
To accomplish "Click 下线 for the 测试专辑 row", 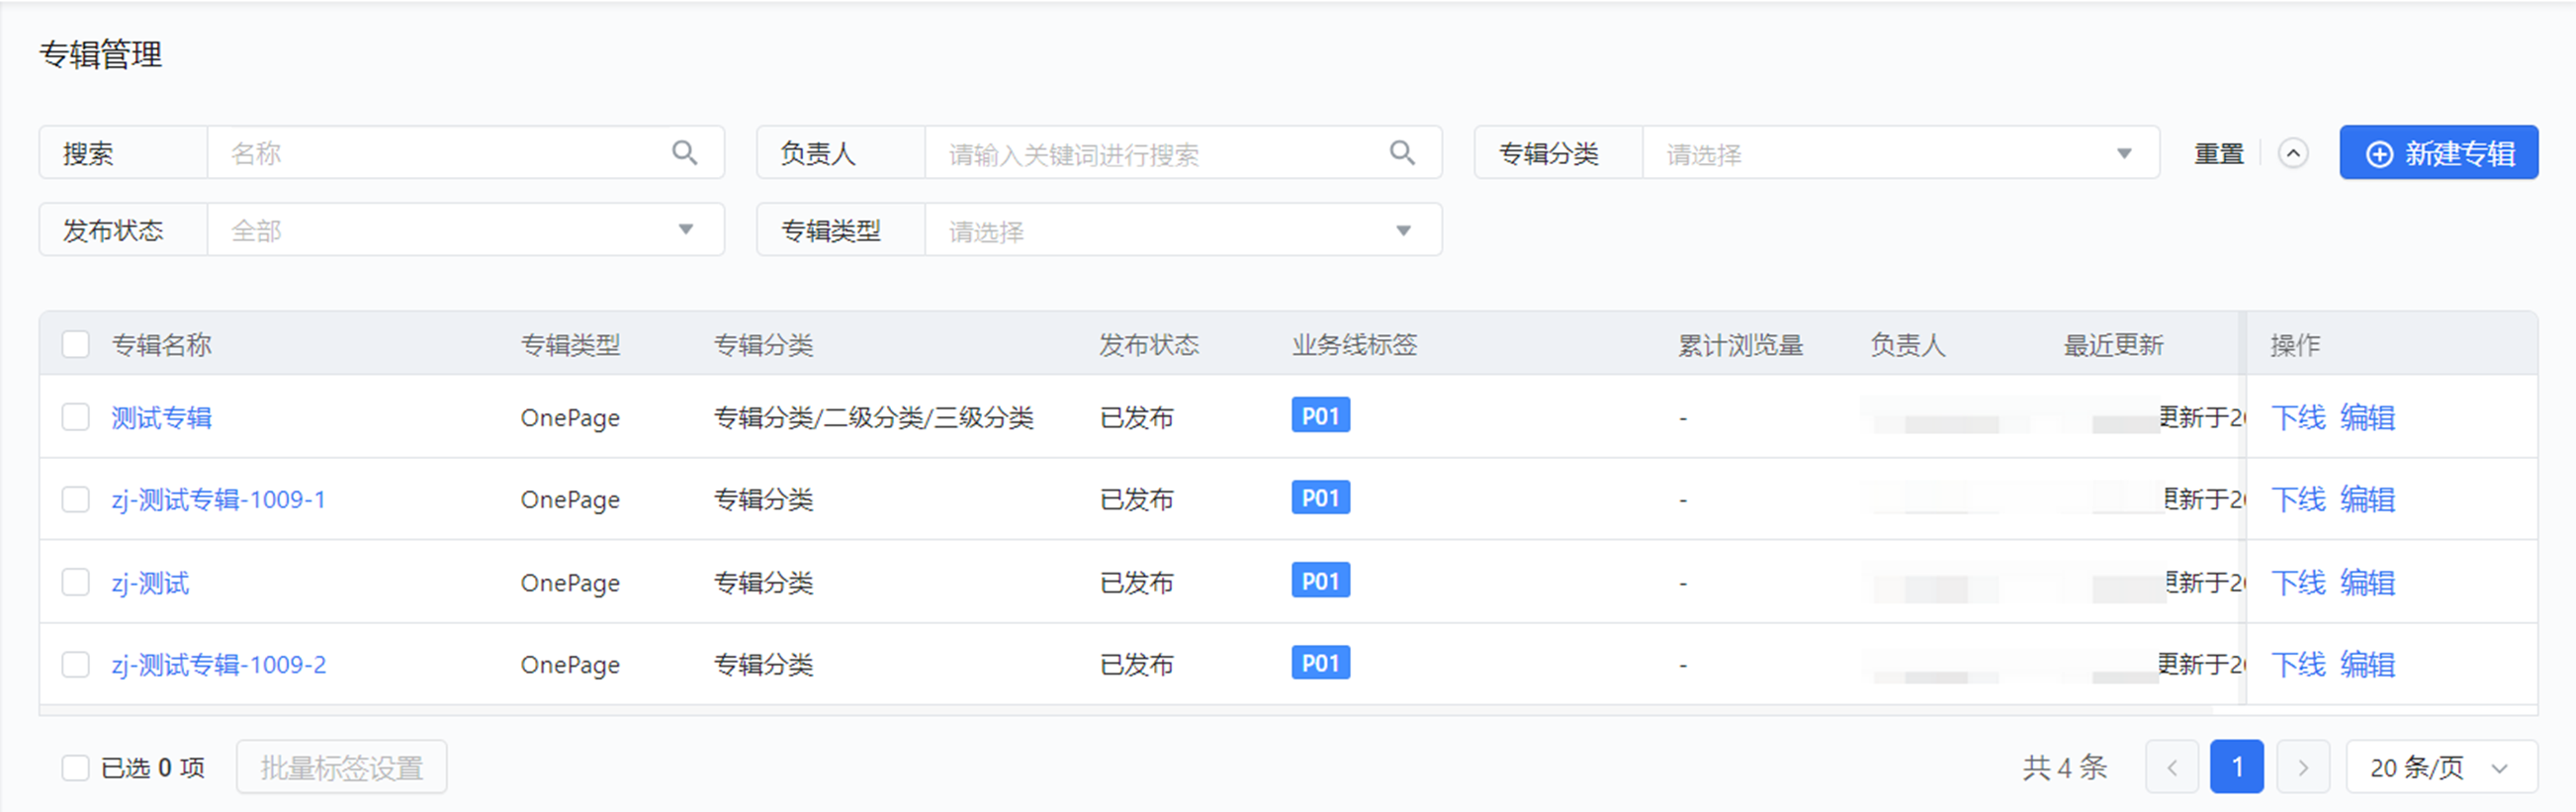I will (2298, 417).
